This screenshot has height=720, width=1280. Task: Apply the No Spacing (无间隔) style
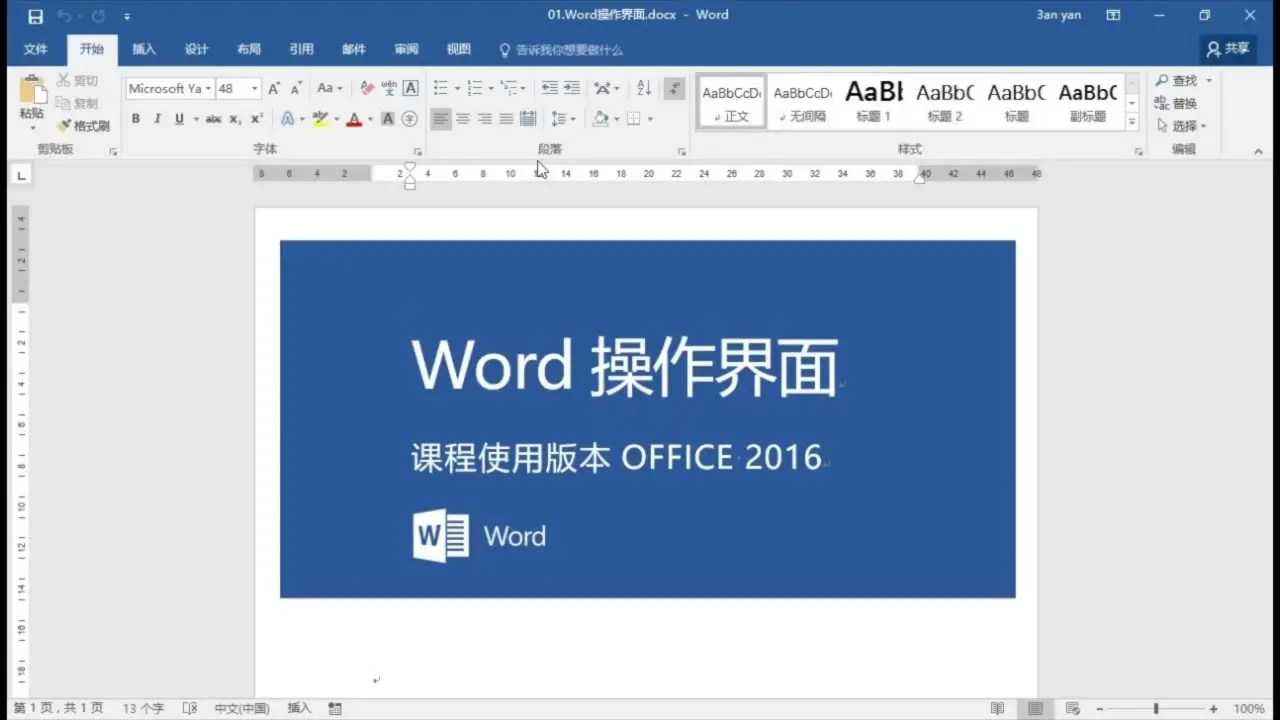click(x=803, y=101)
